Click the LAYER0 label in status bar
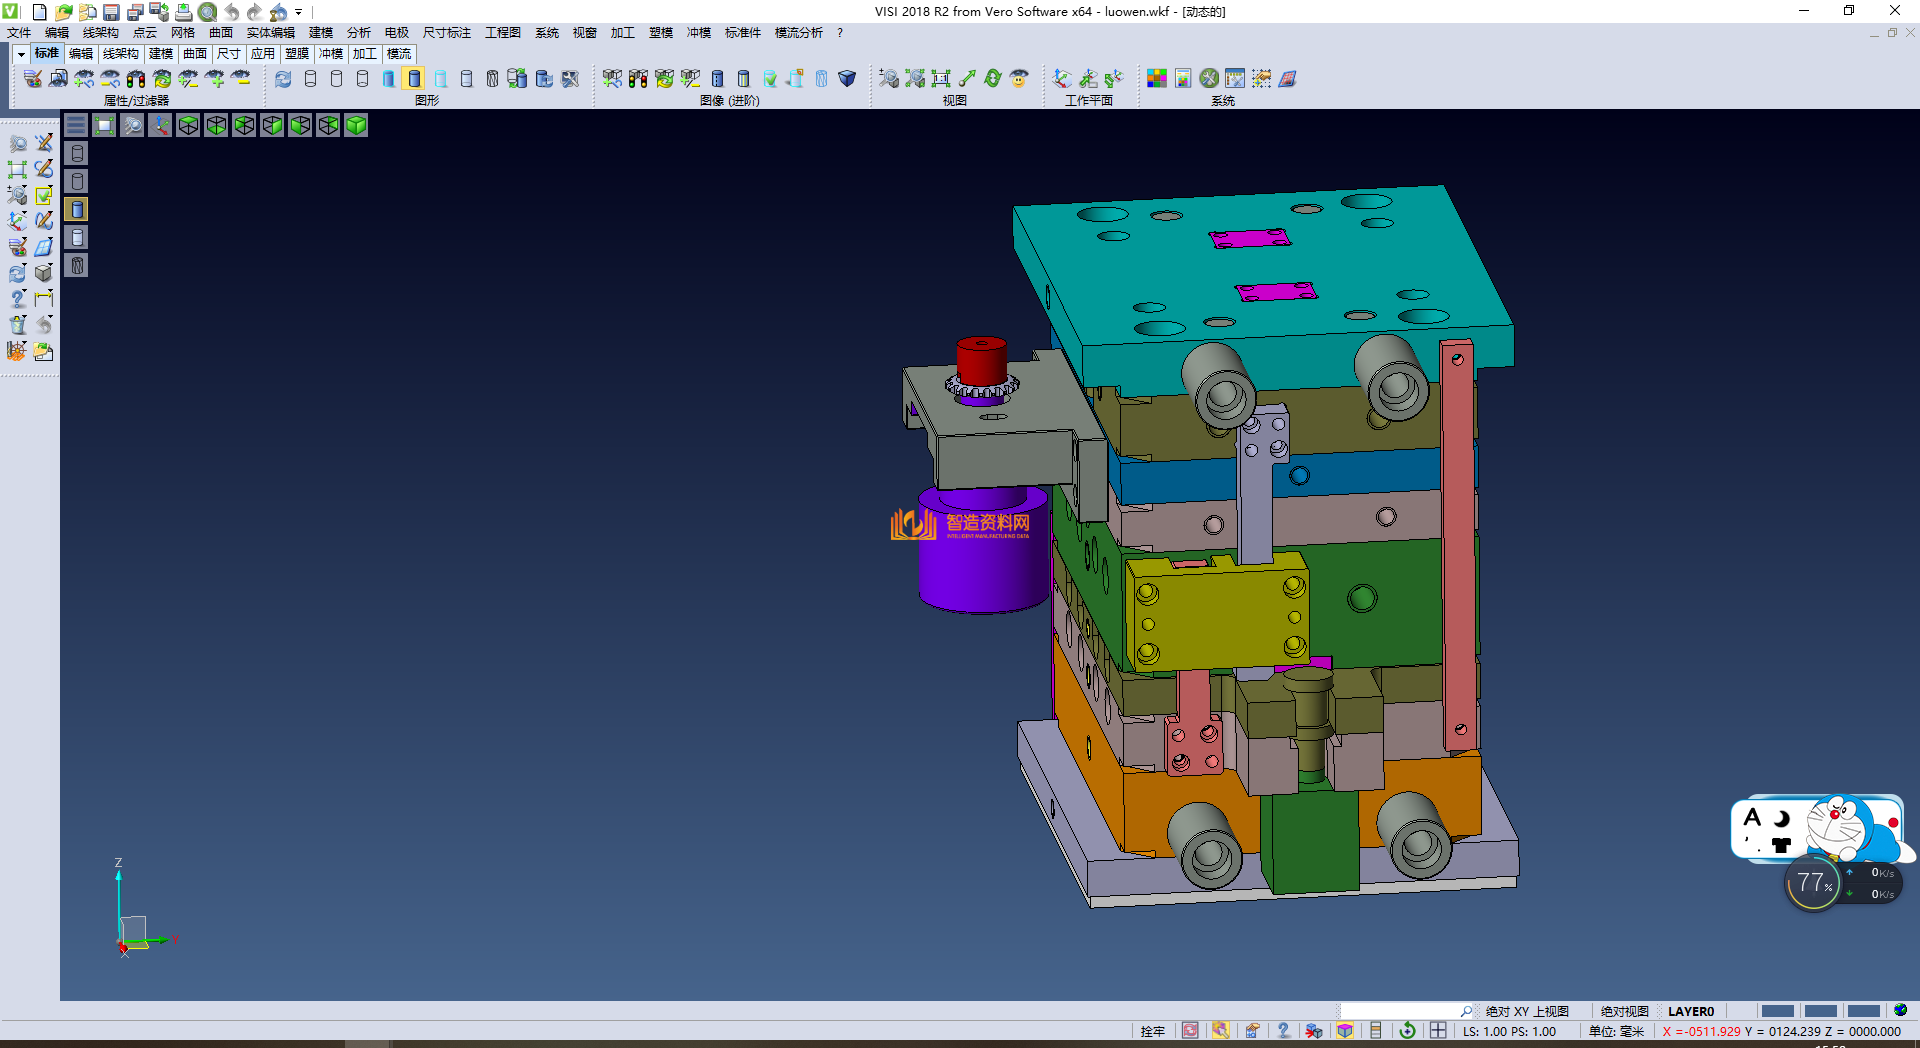Viewport: 1920px width, 1048px height. 1690,1011
